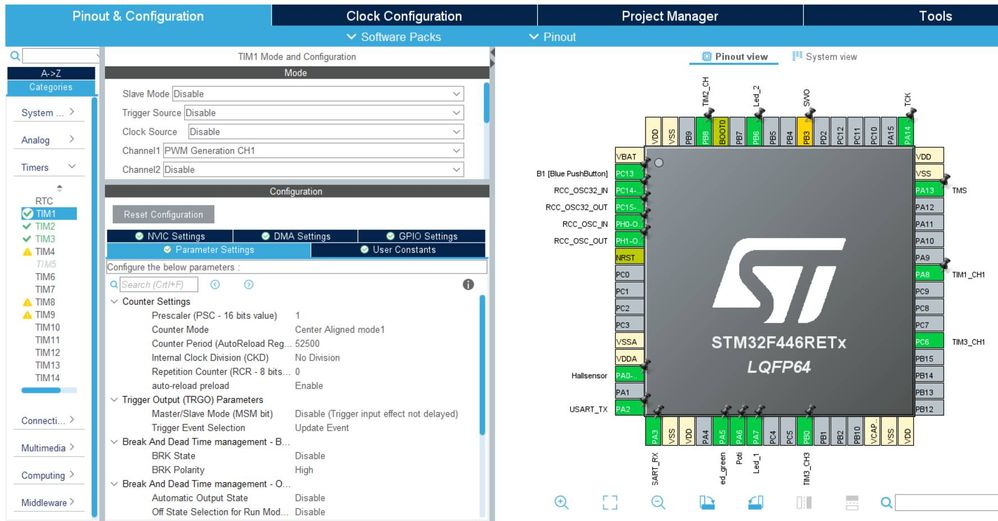Select TIM3 in the timers list

(x=45, y=239)
